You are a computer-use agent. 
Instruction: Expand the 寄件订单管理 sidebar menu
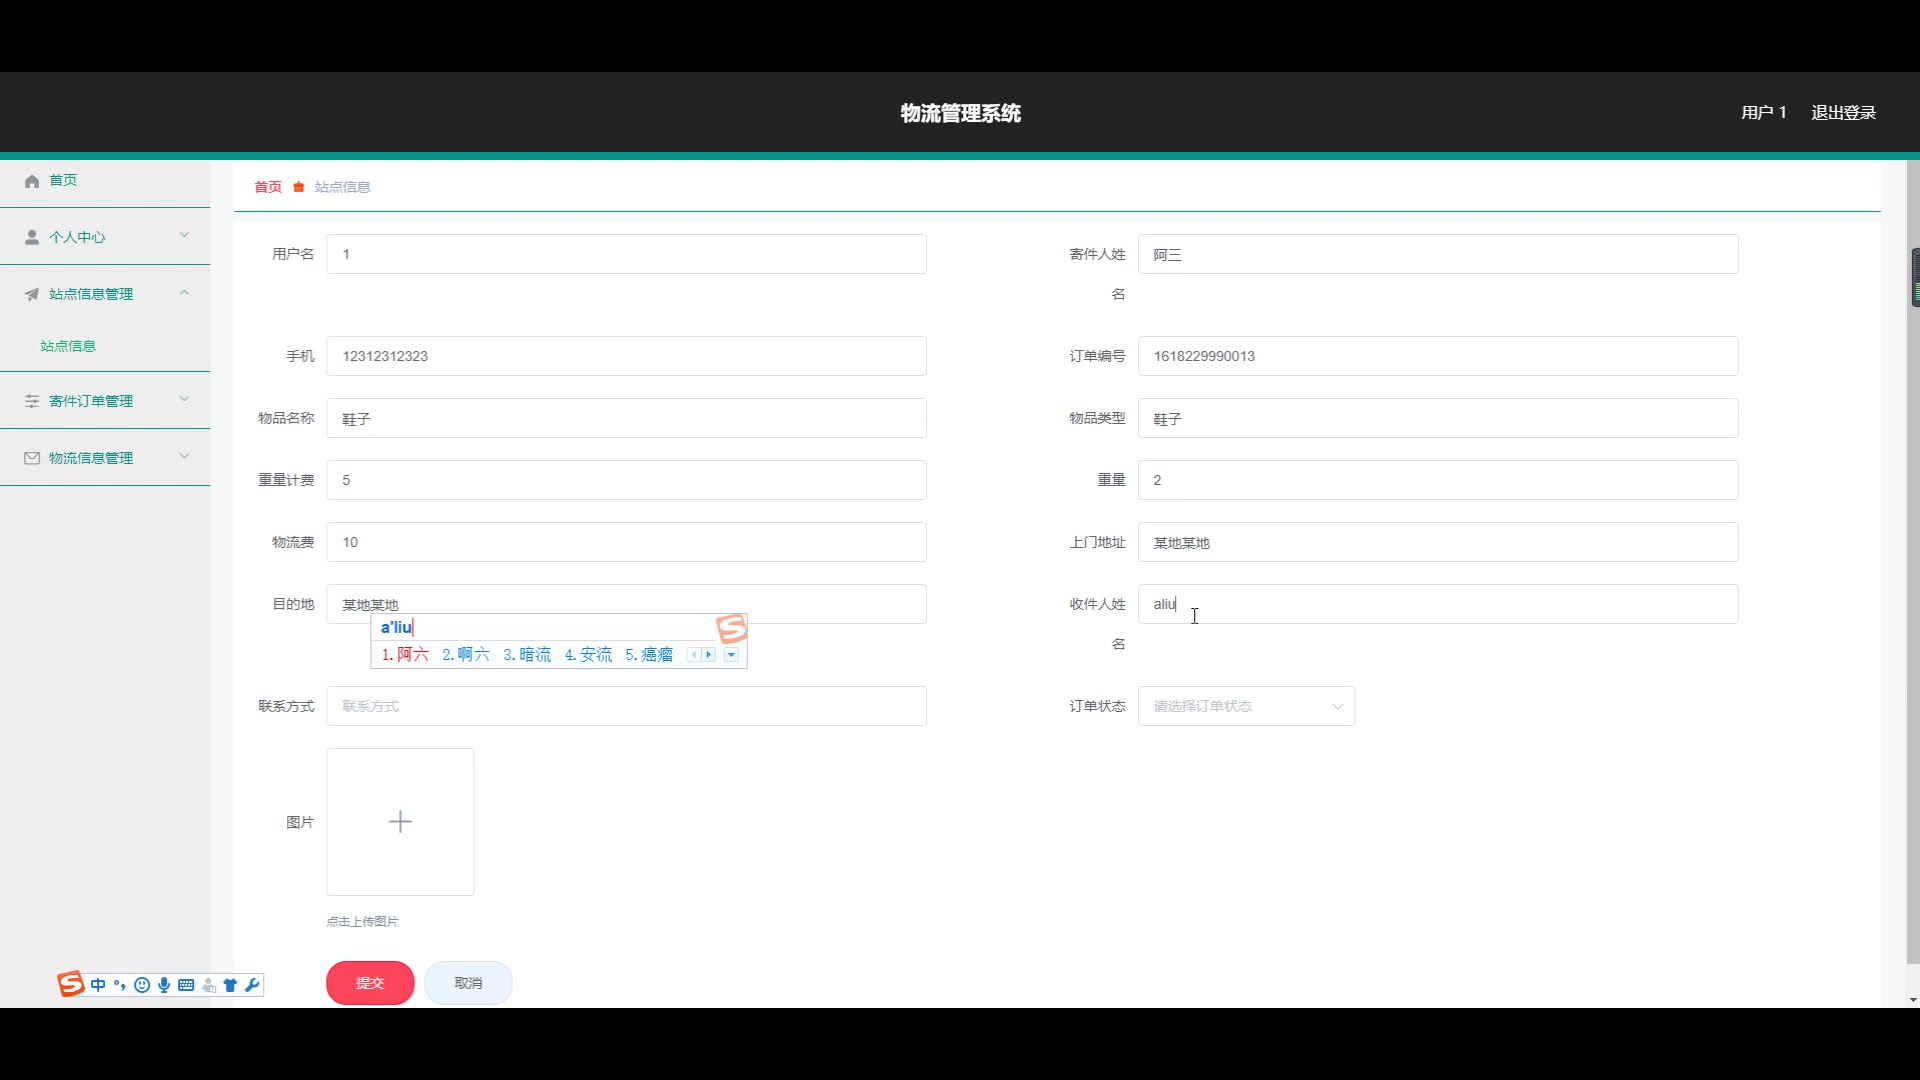coord(105,401)
